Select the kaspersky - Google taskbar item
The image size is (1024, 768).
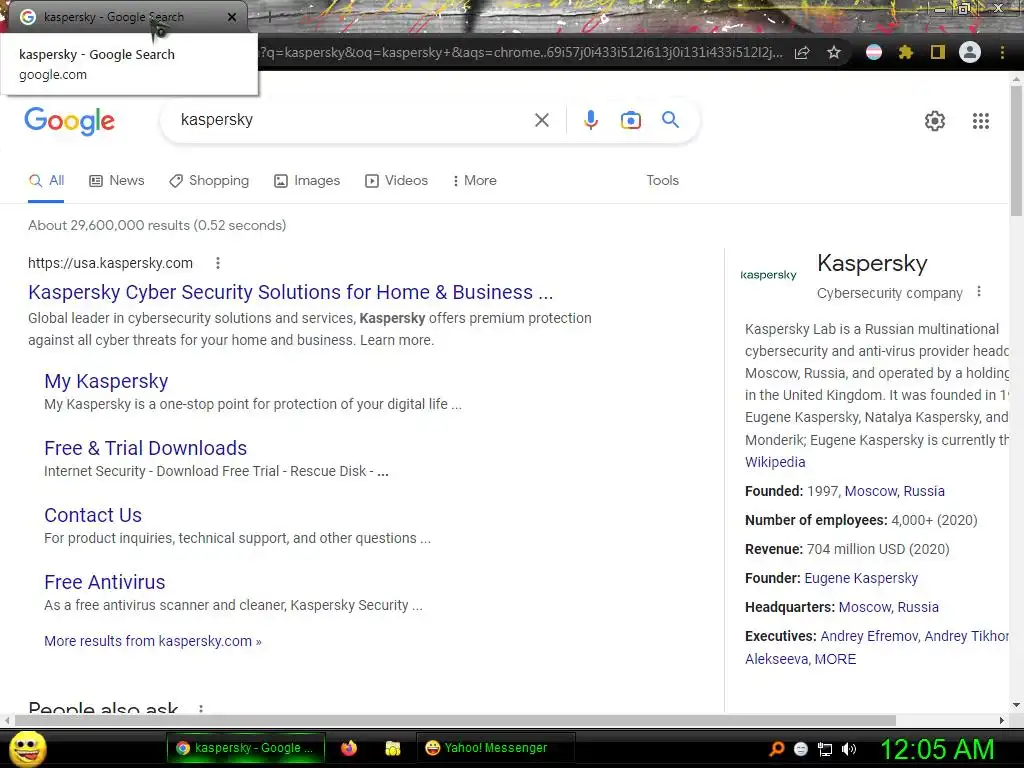coord(246,748)
